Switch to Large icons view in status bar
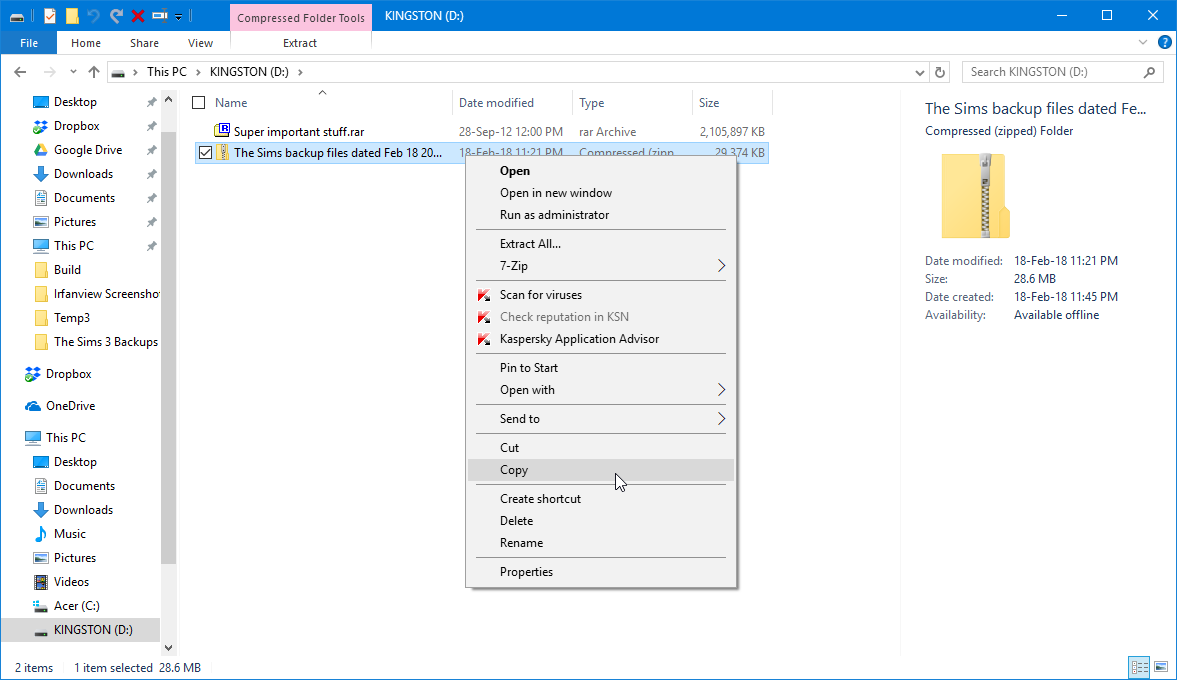This screenshot has height=680, width=1177. (1160, 667)
